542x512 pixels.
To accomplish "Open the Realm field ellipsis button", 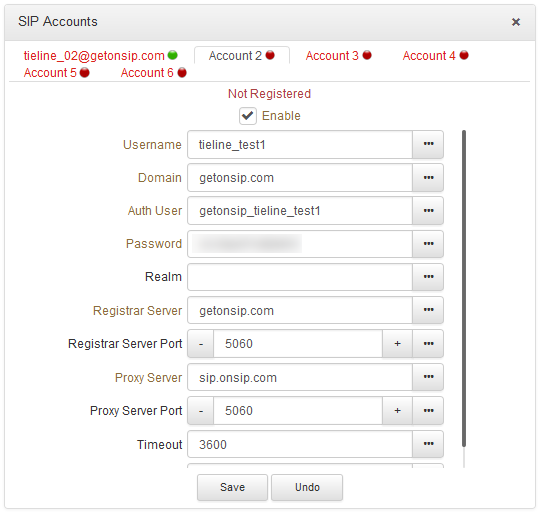I will (x=428, y=277).
